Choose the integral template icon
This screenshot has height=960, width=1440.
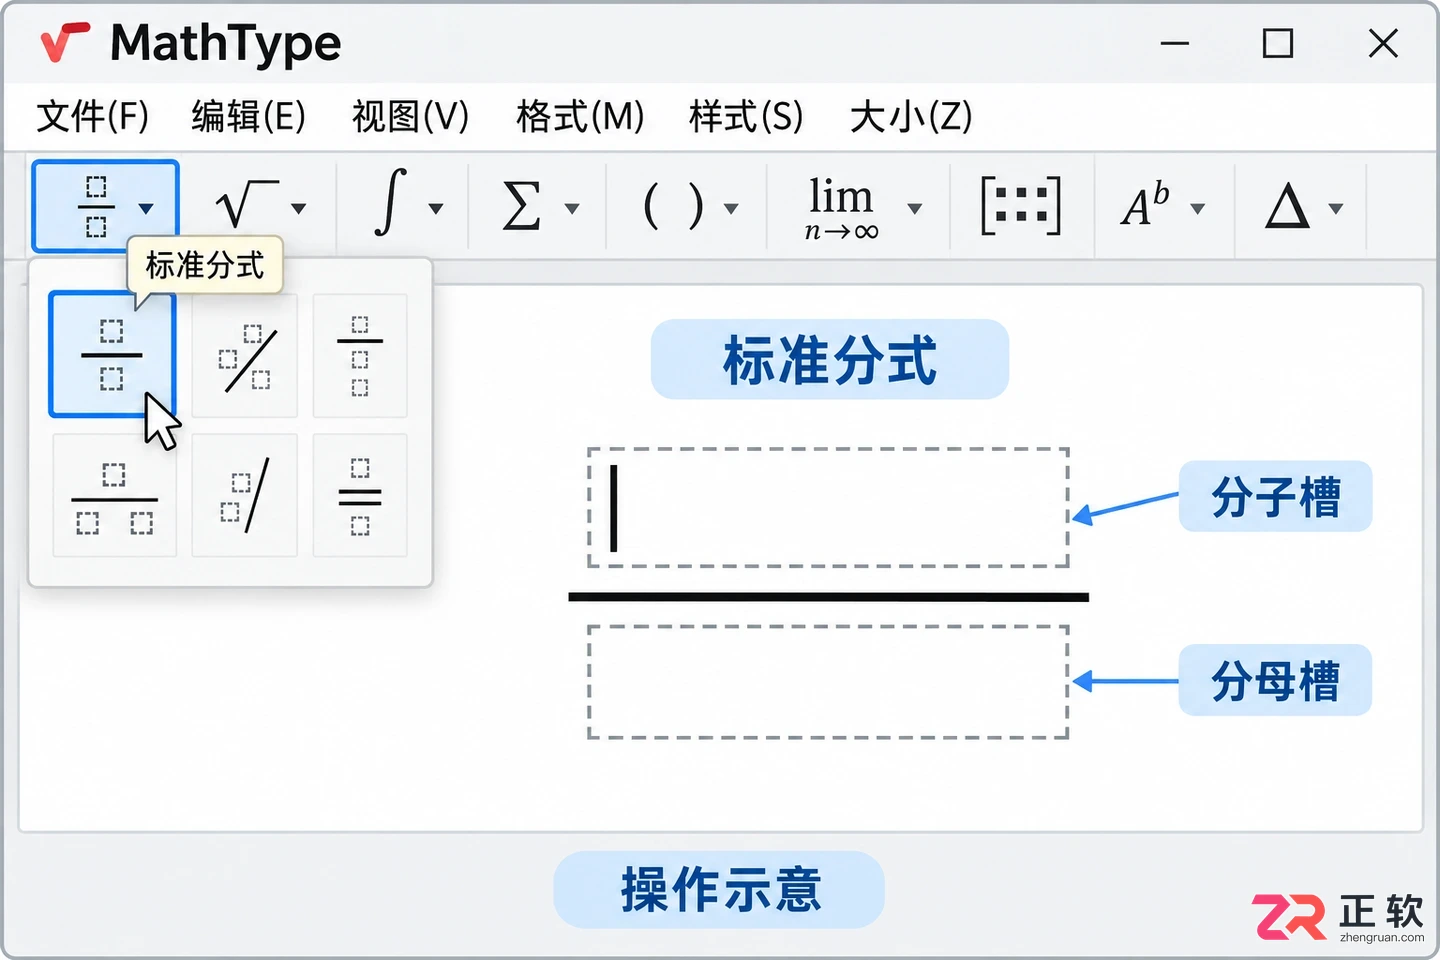click(x=390, y=203)
